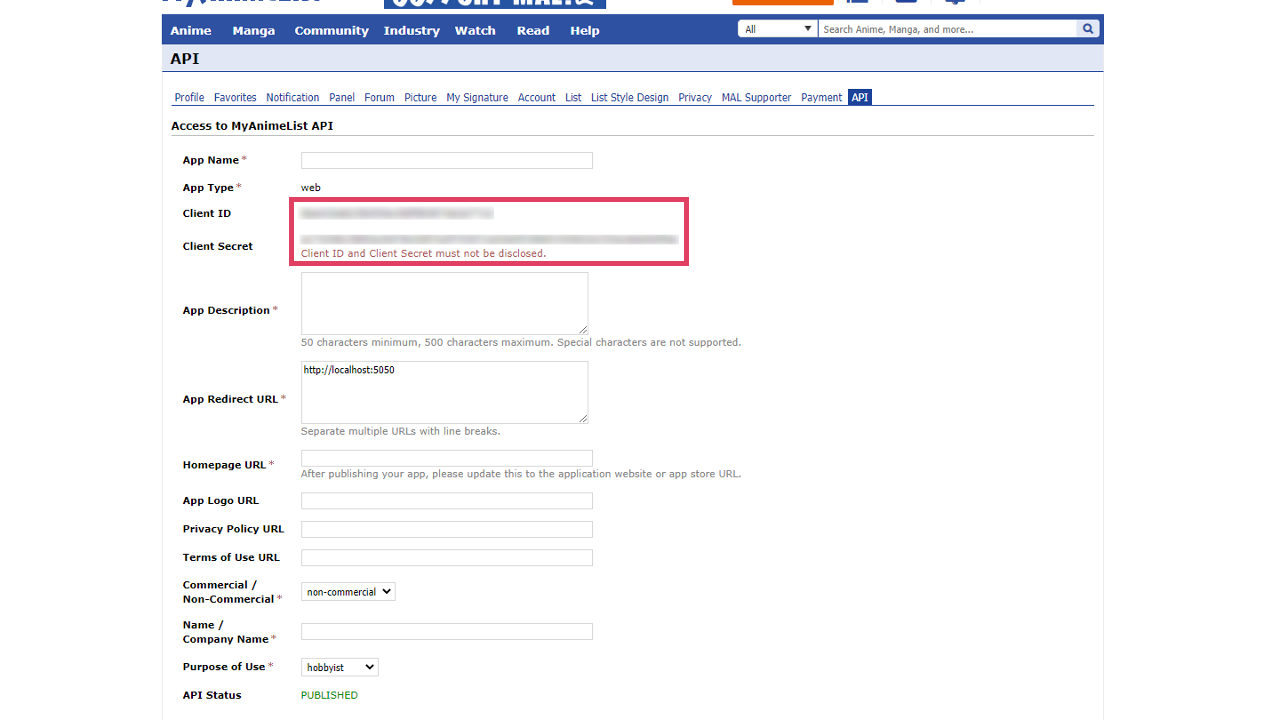Click the App Name input field
Image resolution: width=1280 pixels, height=720 pixels.
tap(447, 160)
